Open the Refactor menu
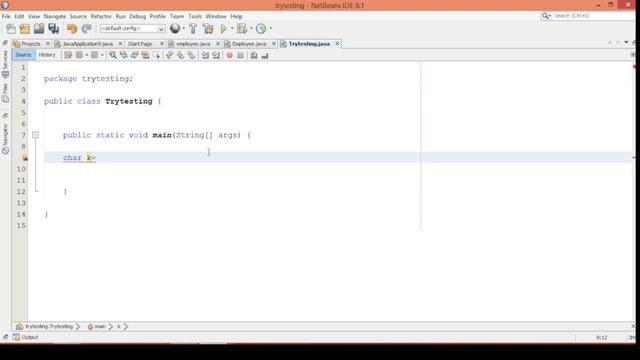The width and height of the screenshot is (640, 360). click(x=101, y=16)
